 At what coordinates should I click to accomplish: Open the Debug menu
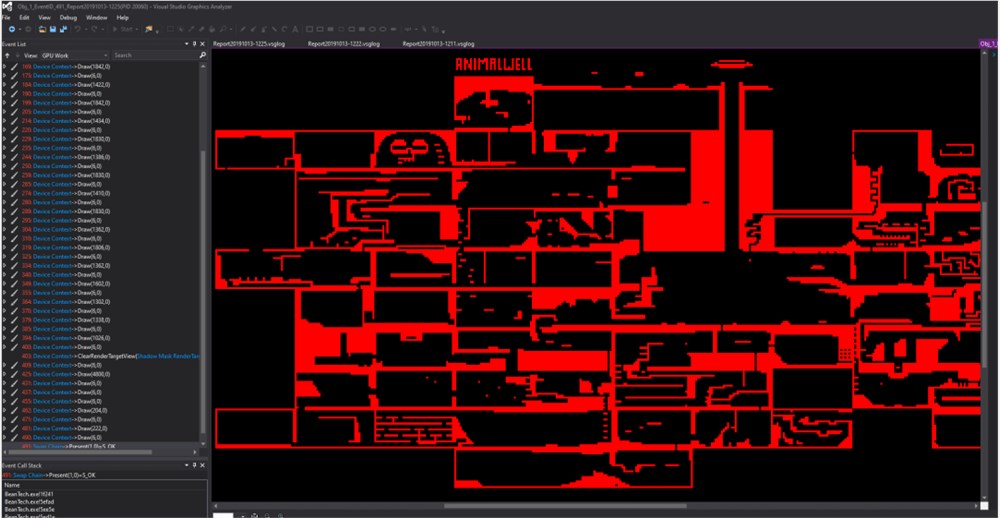68,18
